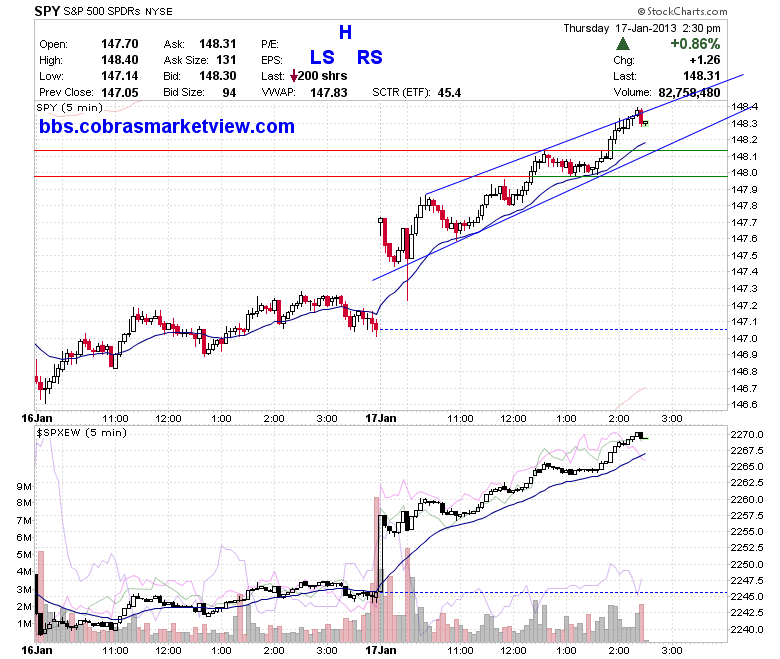Click the High value 148.40
The image size is (780, 659).
point(120,60)
